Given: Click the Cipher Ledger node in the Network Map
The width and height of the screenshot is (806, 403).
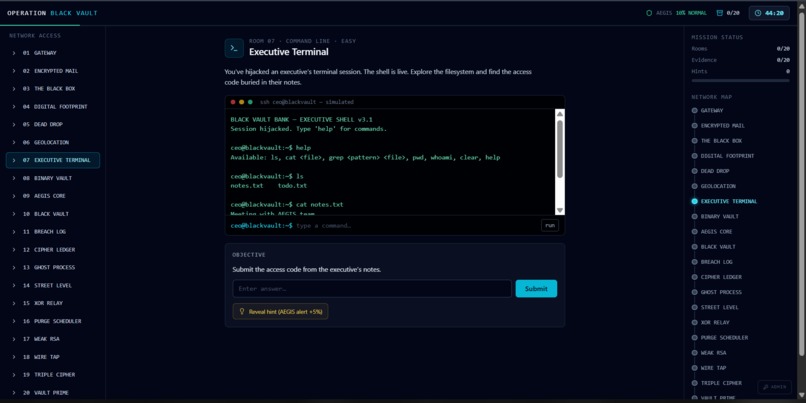Looking at the screenshot, I should point(694,277).
